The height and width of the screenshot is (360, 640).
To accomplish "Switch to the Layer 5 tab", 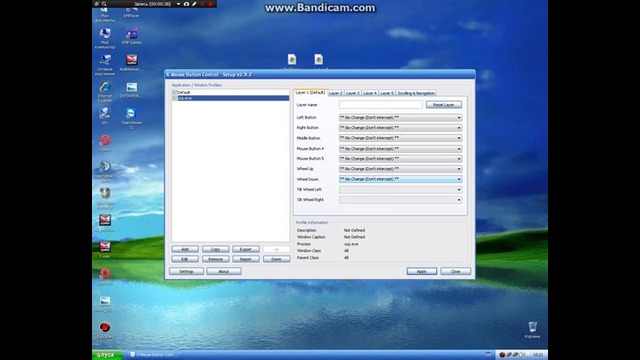I will pyautogui.click(x=387, y=93).
